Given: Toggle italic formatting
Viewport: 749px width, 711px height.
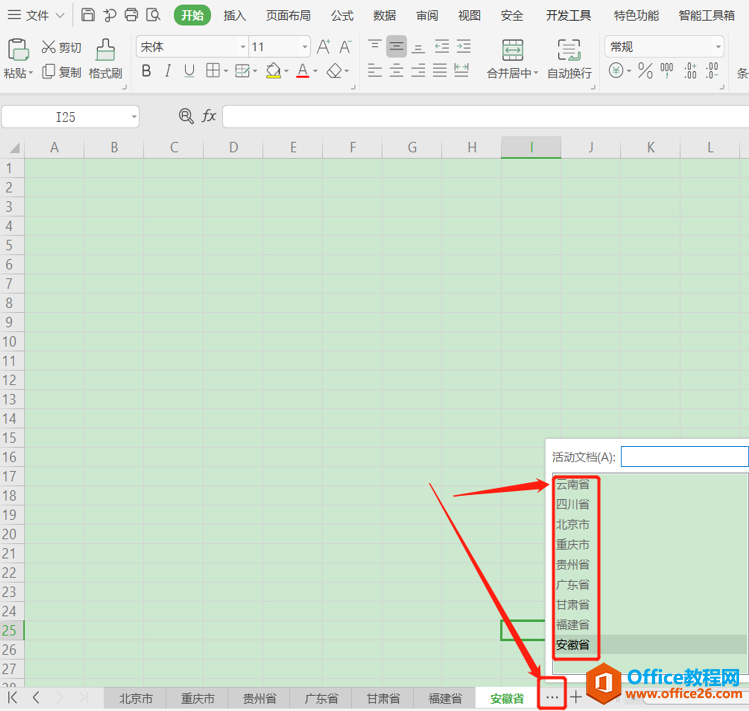Looking at the screenshot, I should click(168, 71).
